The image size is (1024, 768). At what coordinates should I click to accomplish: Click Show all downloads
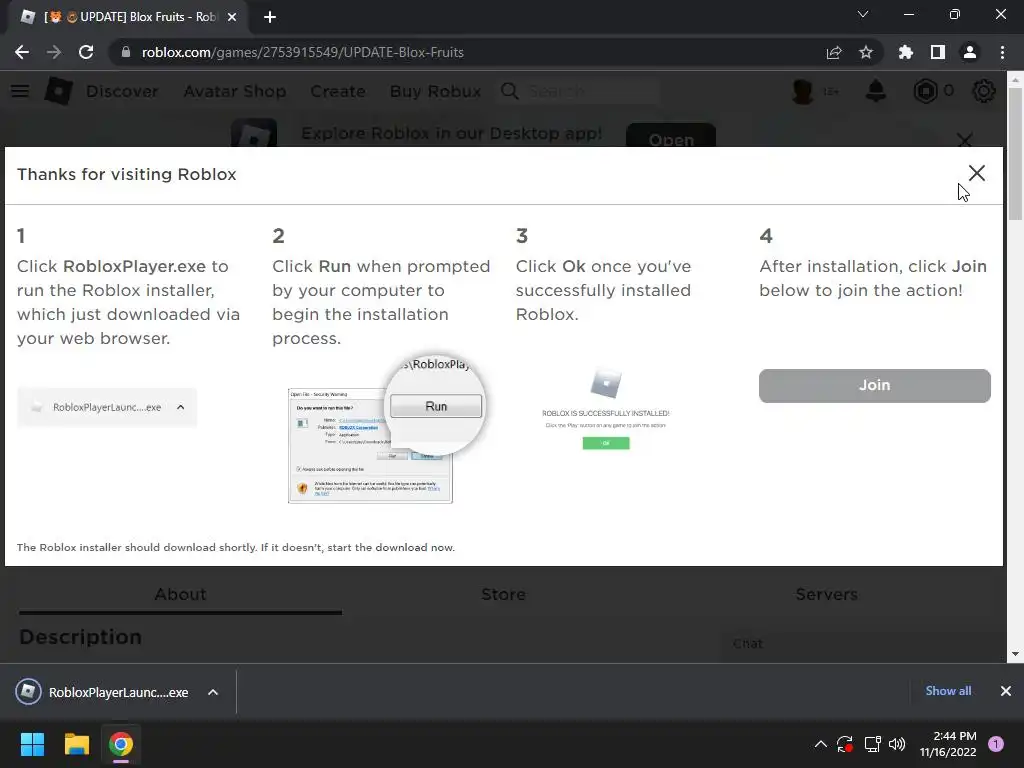[948, 691]
